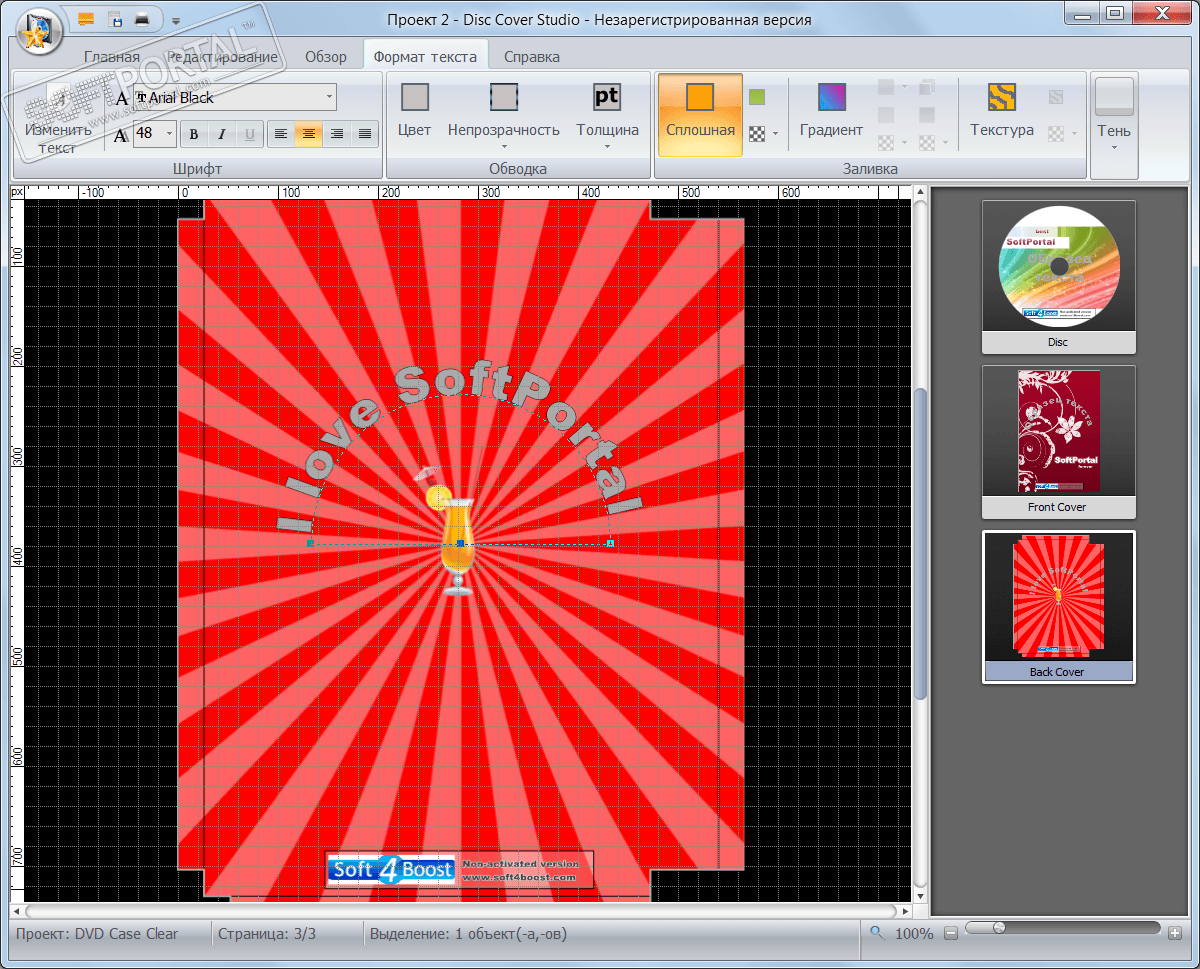Image resolution: width=1200 pixels, height=969 pixels.
Task: Justify the text alignment
Action: 365,134
